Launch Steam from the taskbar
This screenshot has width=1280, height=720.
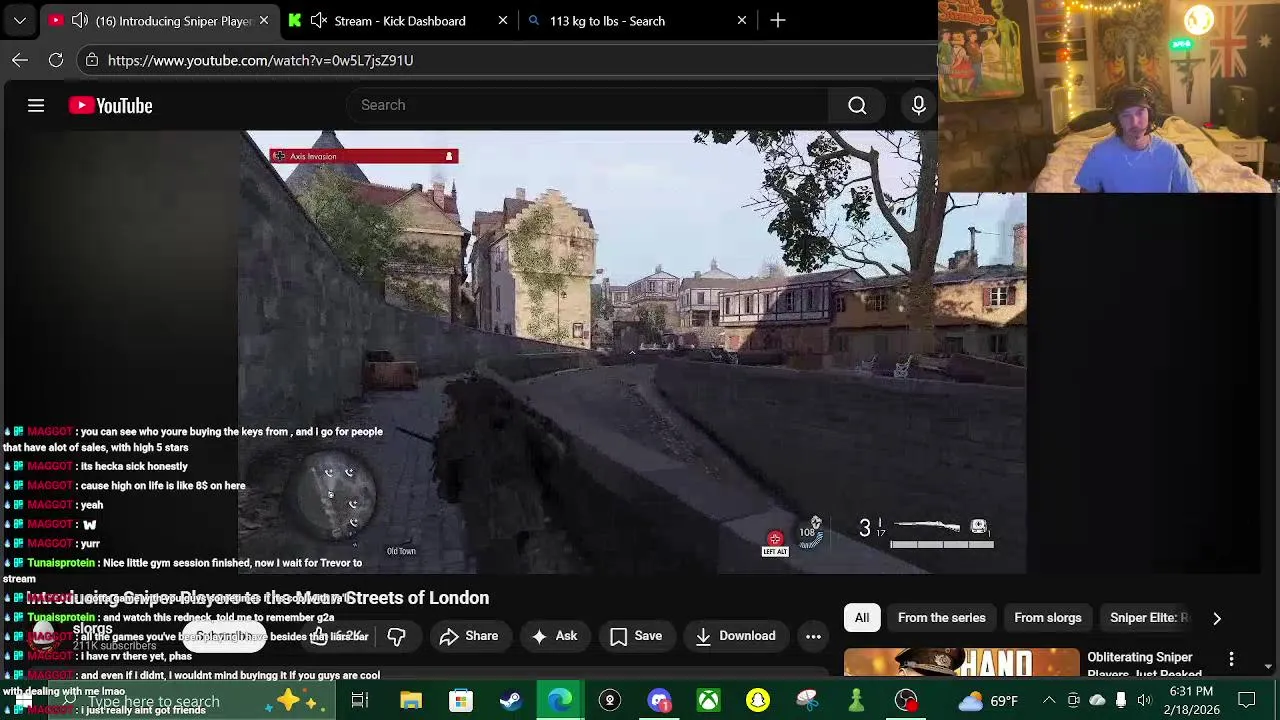[510, 701]
